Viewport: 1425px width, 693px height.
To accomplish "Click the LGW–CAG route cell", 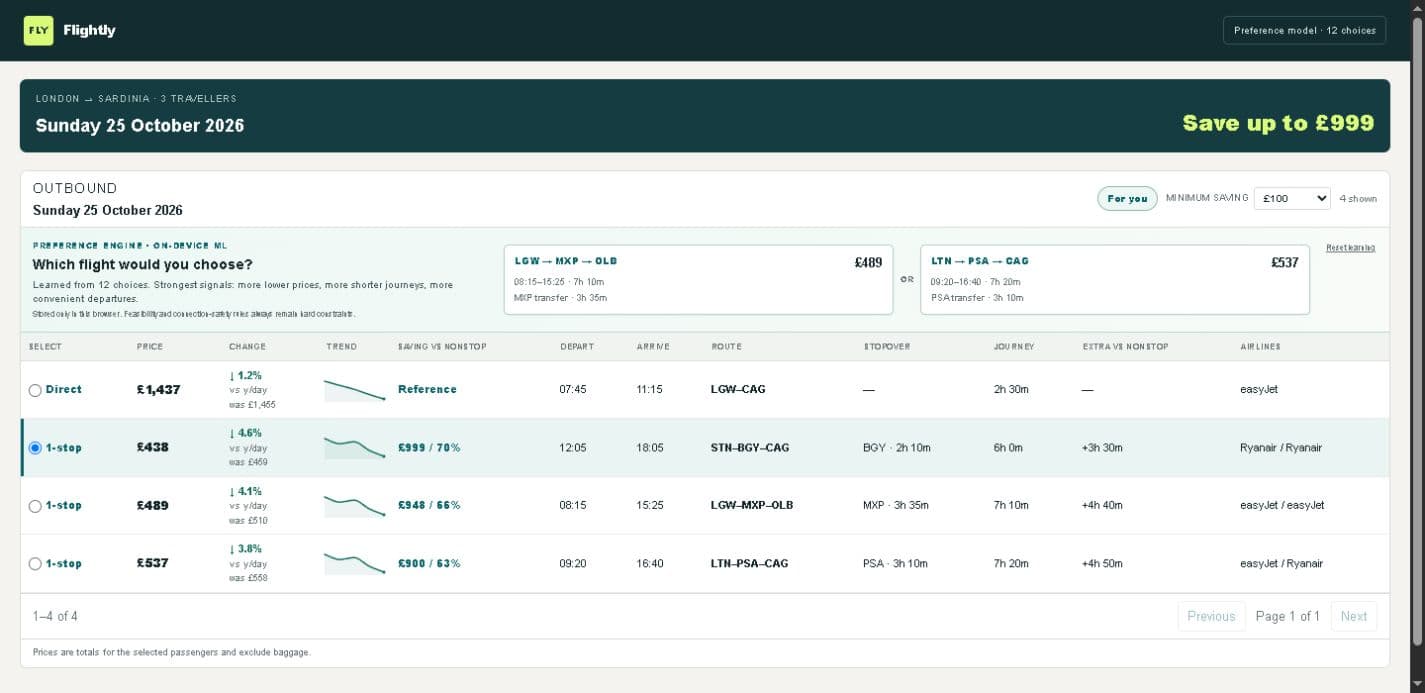I will pos(738,390).
